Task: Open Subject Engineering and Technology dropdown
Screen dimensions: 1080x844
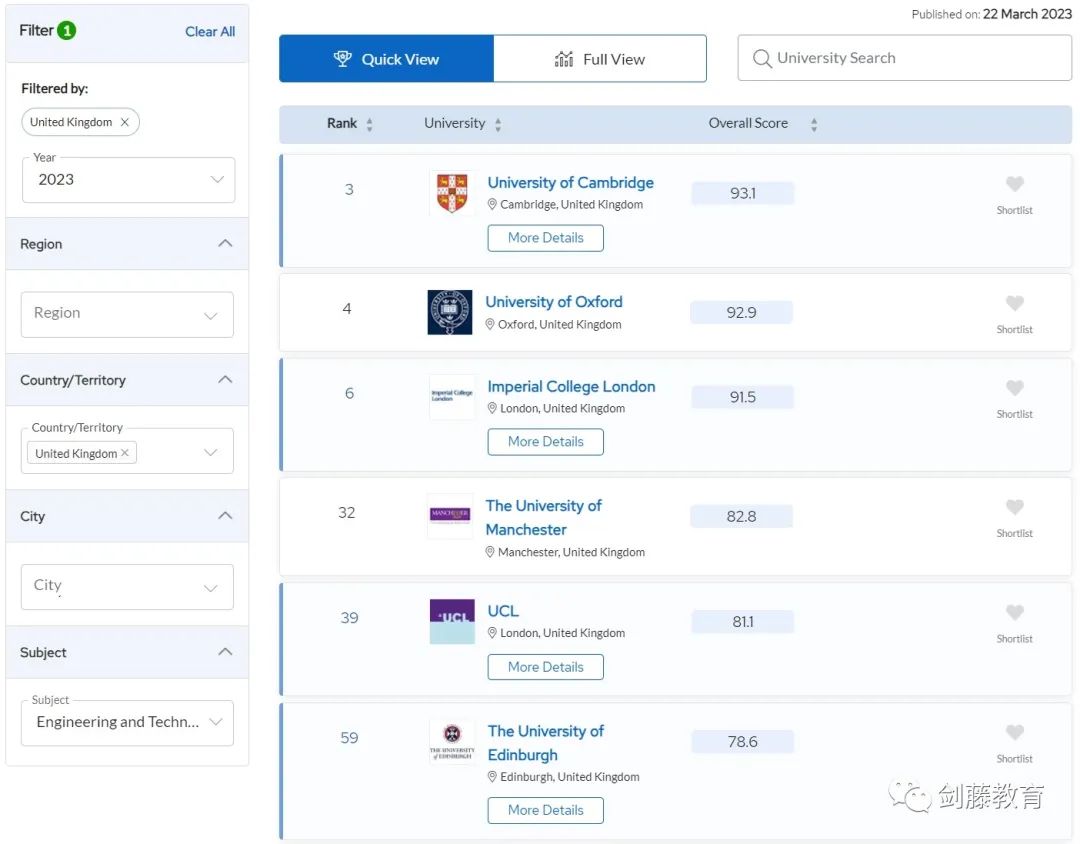Action: pos(127,723)
